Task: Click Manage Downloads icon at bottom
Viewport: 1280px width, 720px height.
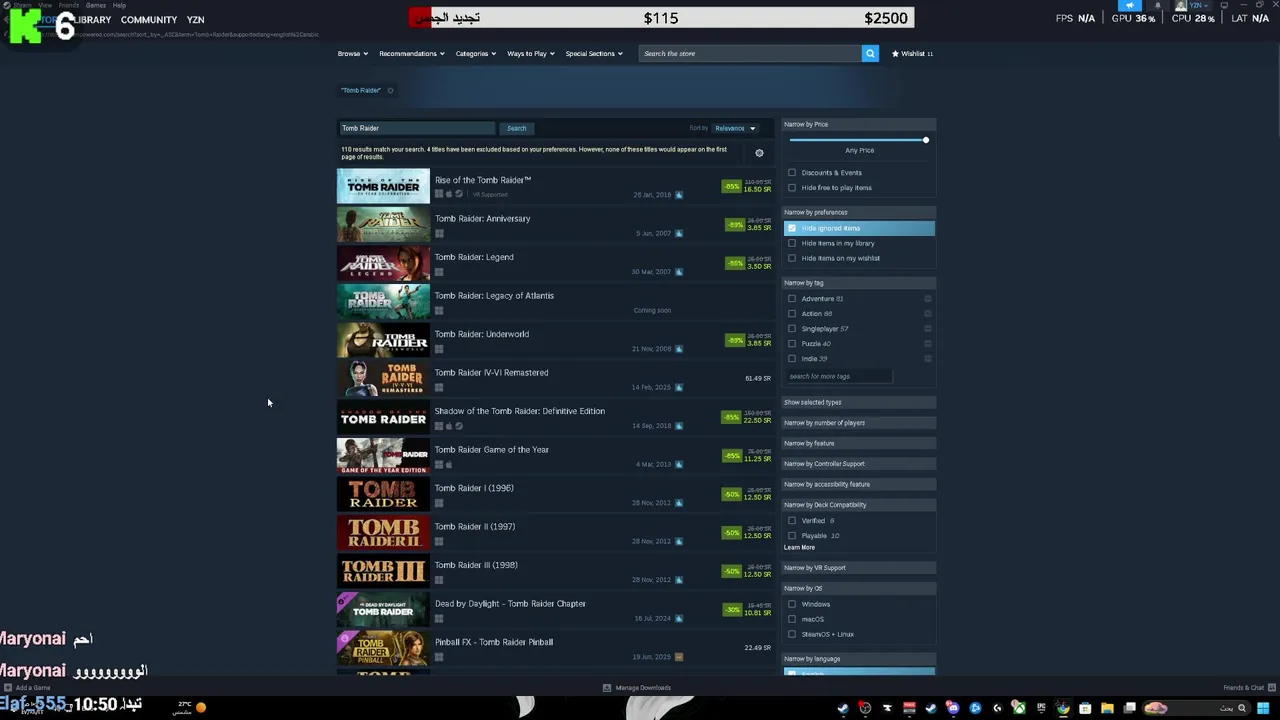Action: [607, 688]
